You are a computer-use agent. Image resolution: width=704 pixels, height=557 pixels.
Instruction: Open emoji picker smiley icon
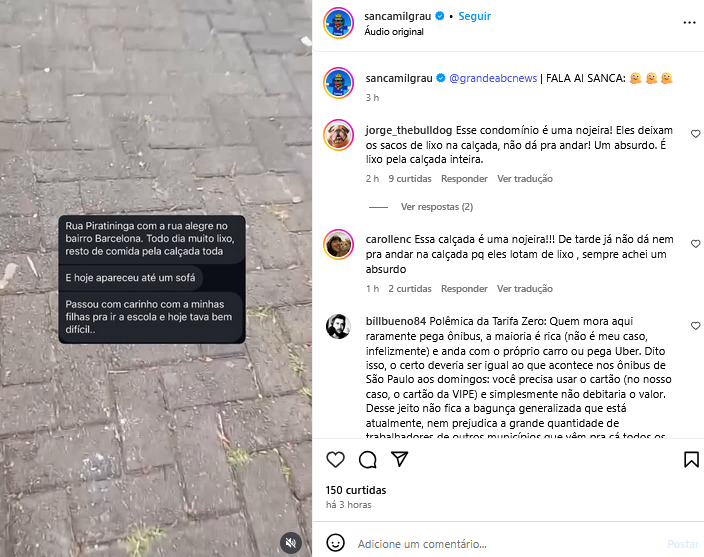click(x=335, y=543)
